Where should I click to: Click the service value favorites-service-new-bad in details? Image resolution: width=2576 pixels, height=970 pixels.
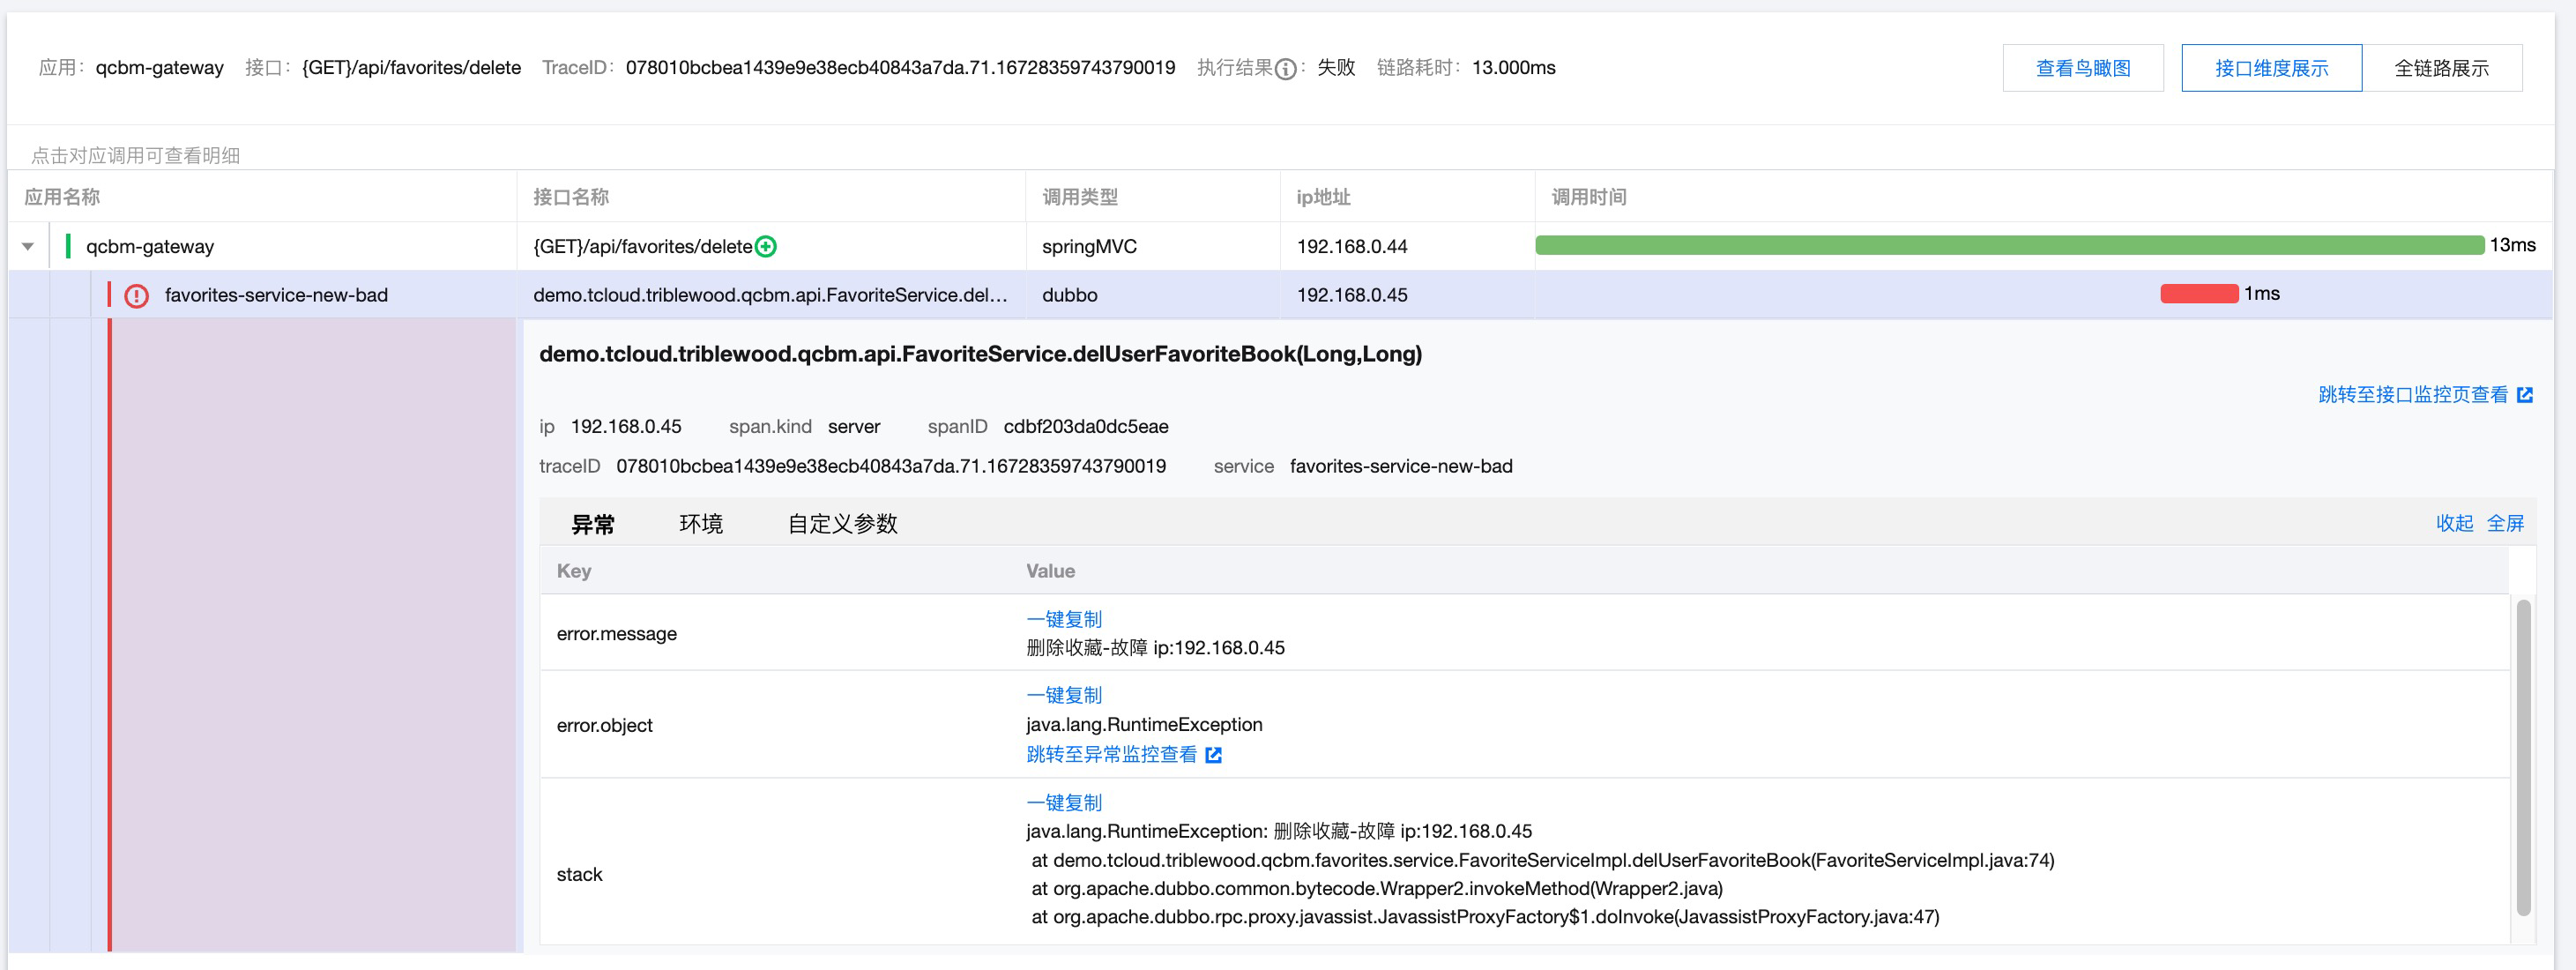point(1400,466)
